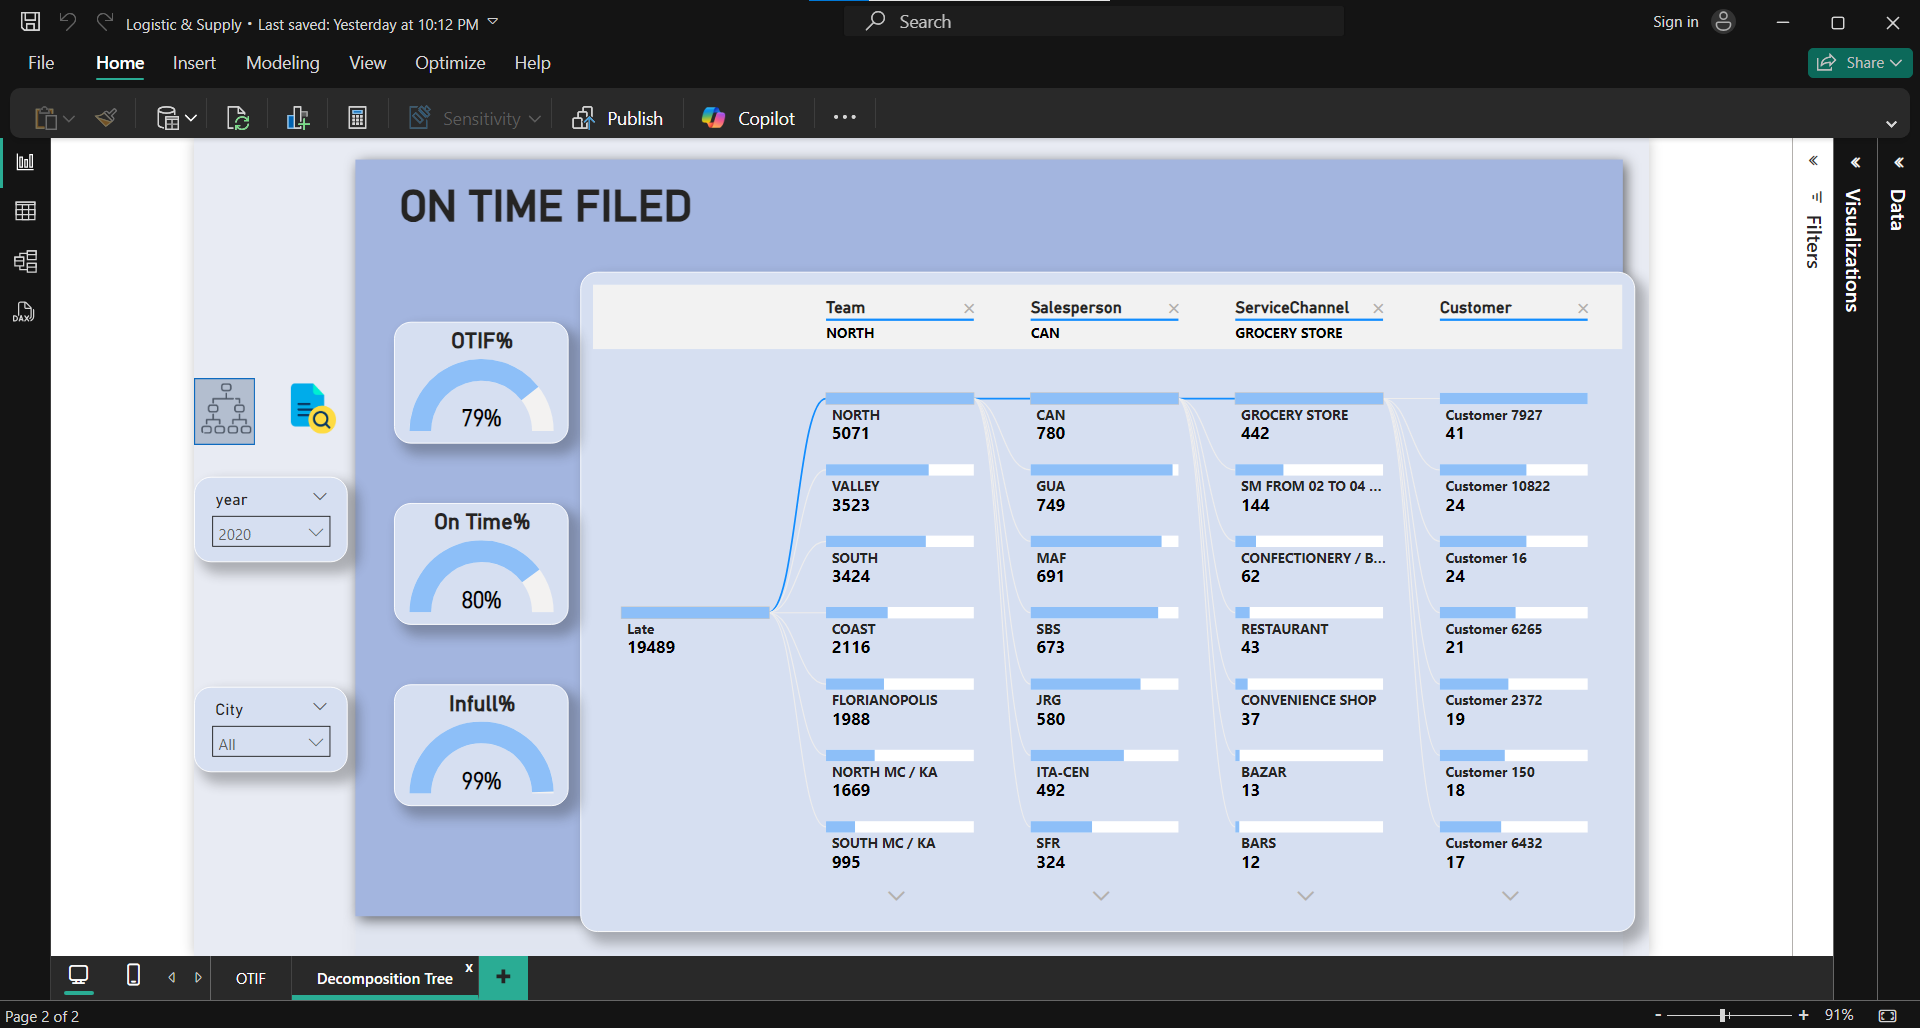Open the File menu
Screen dimensions: 1920x1028
coord(41,63)
